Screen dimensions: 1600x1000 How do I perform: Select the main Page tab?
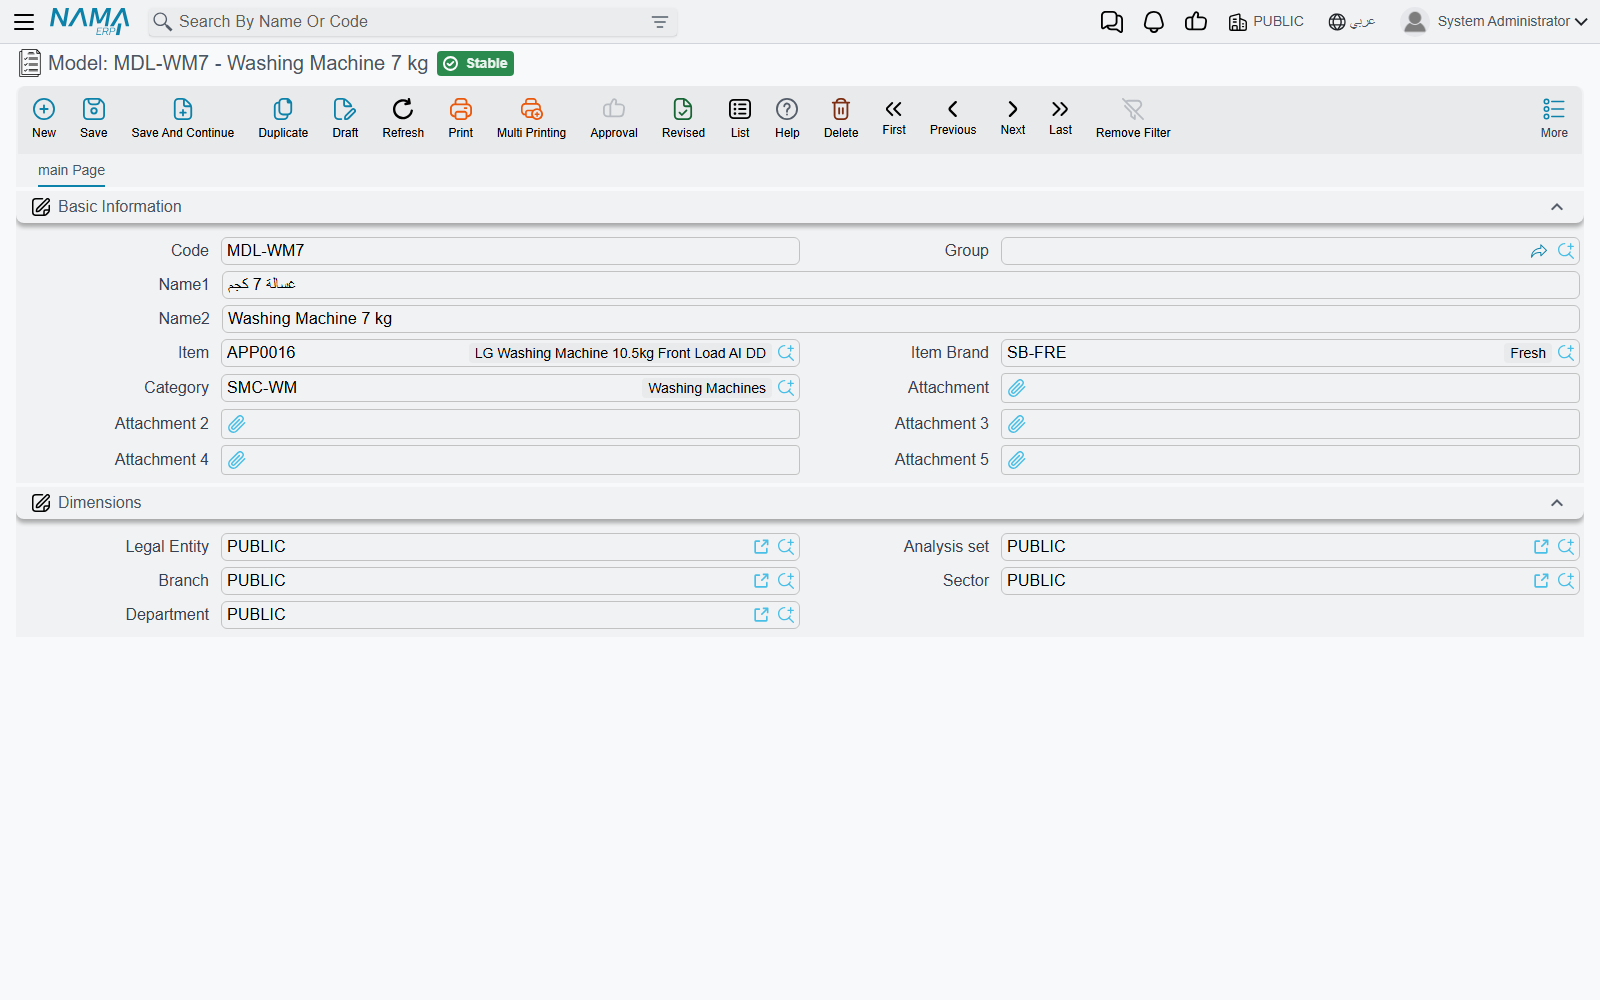(x=71, y=170)
